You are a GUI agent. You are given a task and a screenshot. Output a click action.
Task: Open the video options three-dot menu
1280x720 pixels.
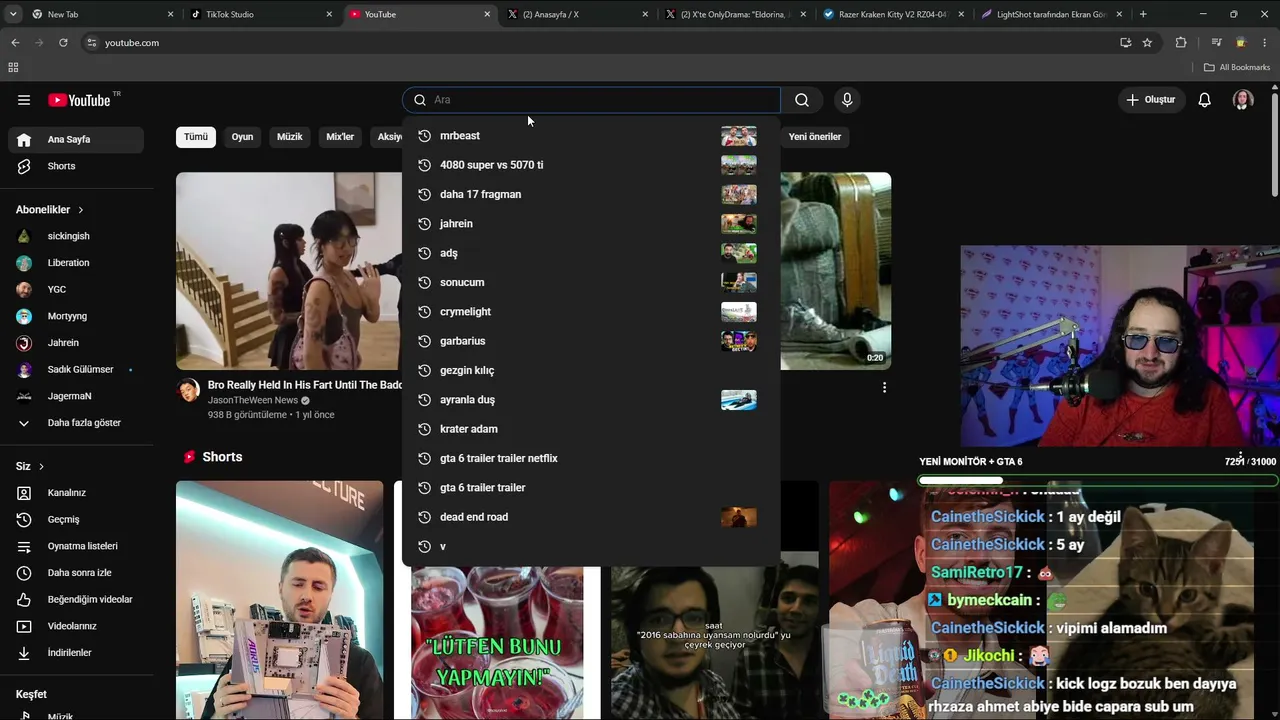tap(884, 387)
